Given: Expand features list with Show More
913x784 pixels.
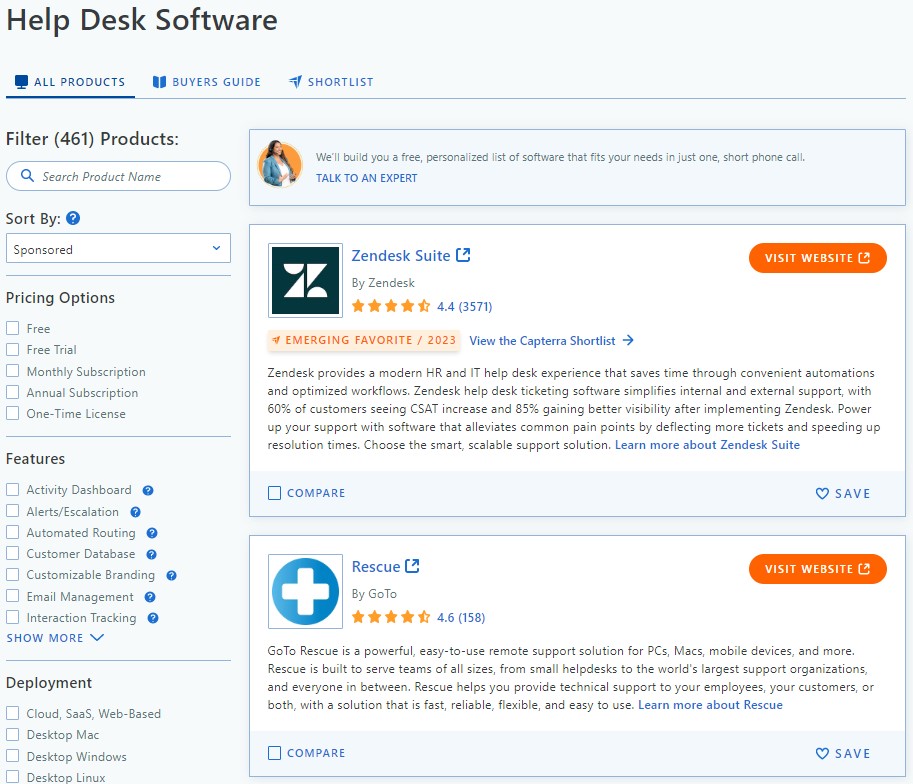Looking at the screenshot, I should pos(55,638).
